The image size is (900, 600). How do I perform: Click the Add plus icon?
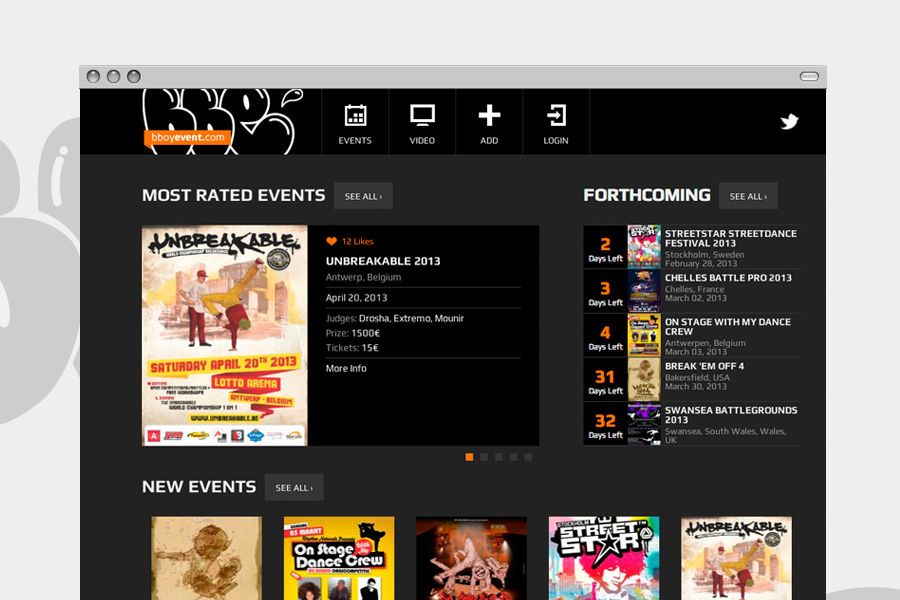point(489,116)
